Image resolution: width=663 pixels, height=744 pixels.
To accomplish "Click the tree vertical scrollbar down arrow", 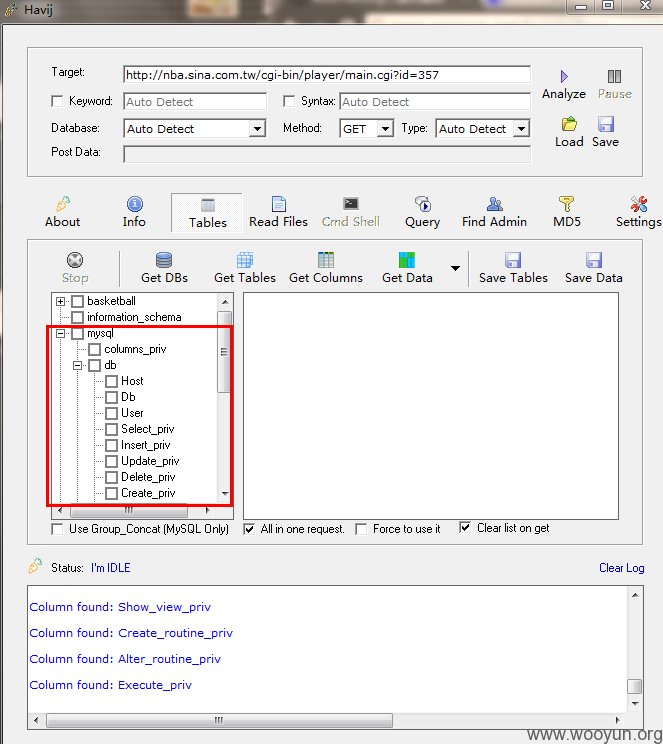I will click(x=225, y=494).
